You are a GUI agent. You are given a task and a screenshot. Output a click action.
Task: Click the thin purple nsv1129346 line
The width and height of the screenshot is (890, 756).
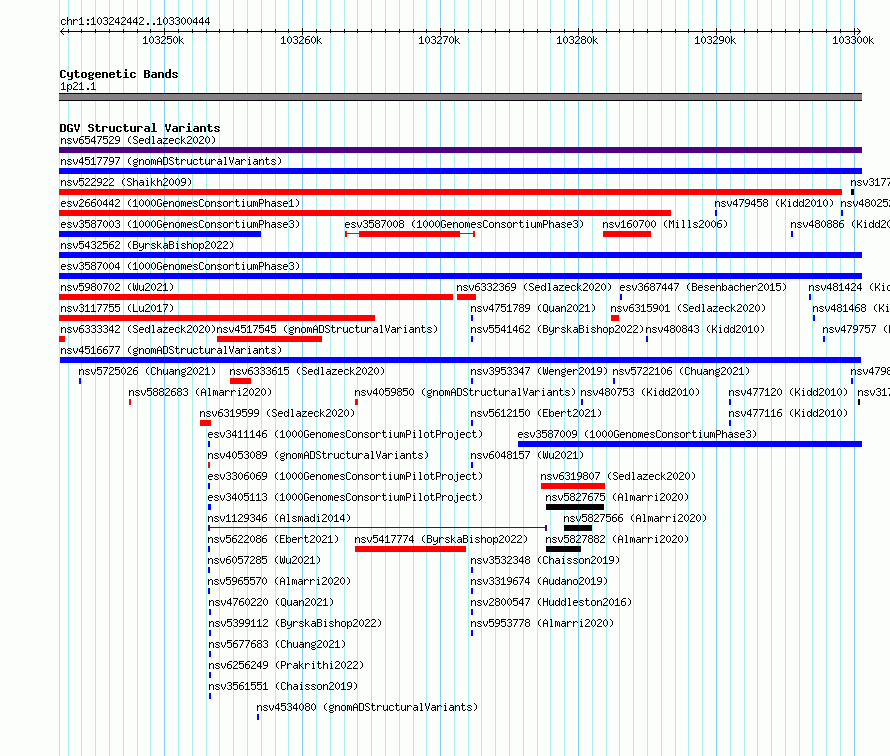click(x=377, y=528)
